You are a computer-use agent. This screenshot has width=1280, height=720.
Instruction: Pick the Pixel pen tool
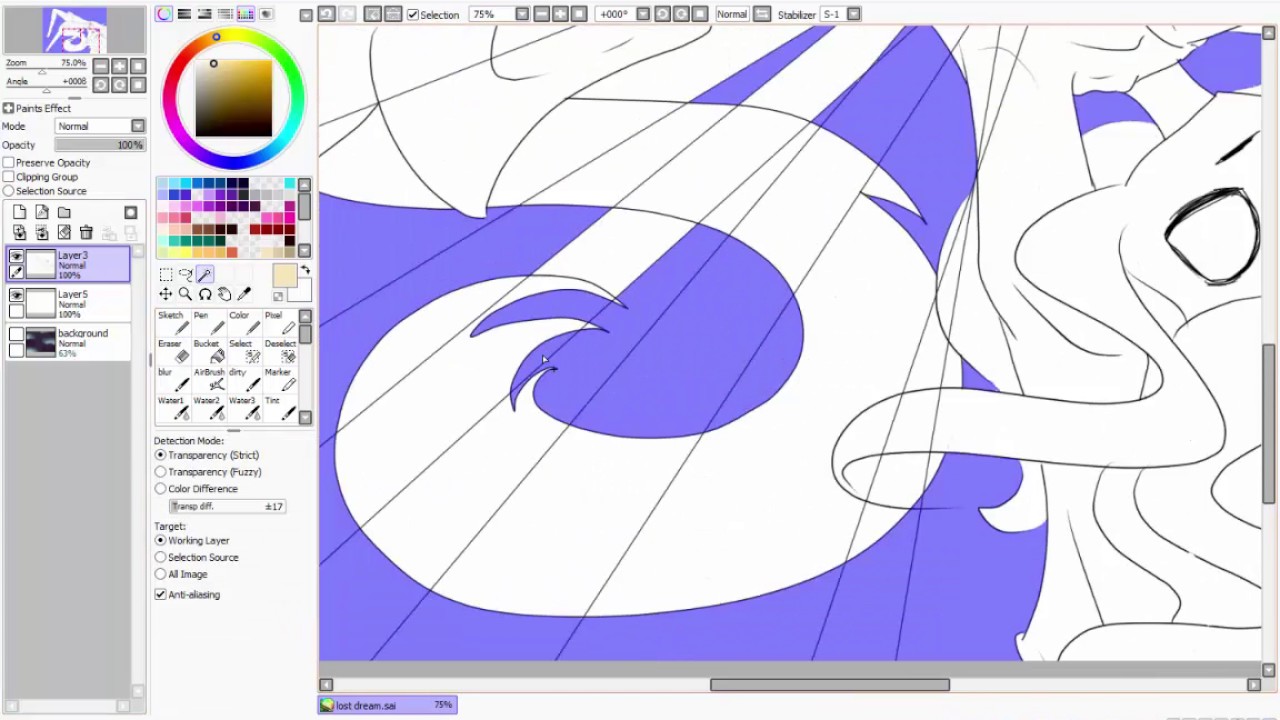pos(279,323)
